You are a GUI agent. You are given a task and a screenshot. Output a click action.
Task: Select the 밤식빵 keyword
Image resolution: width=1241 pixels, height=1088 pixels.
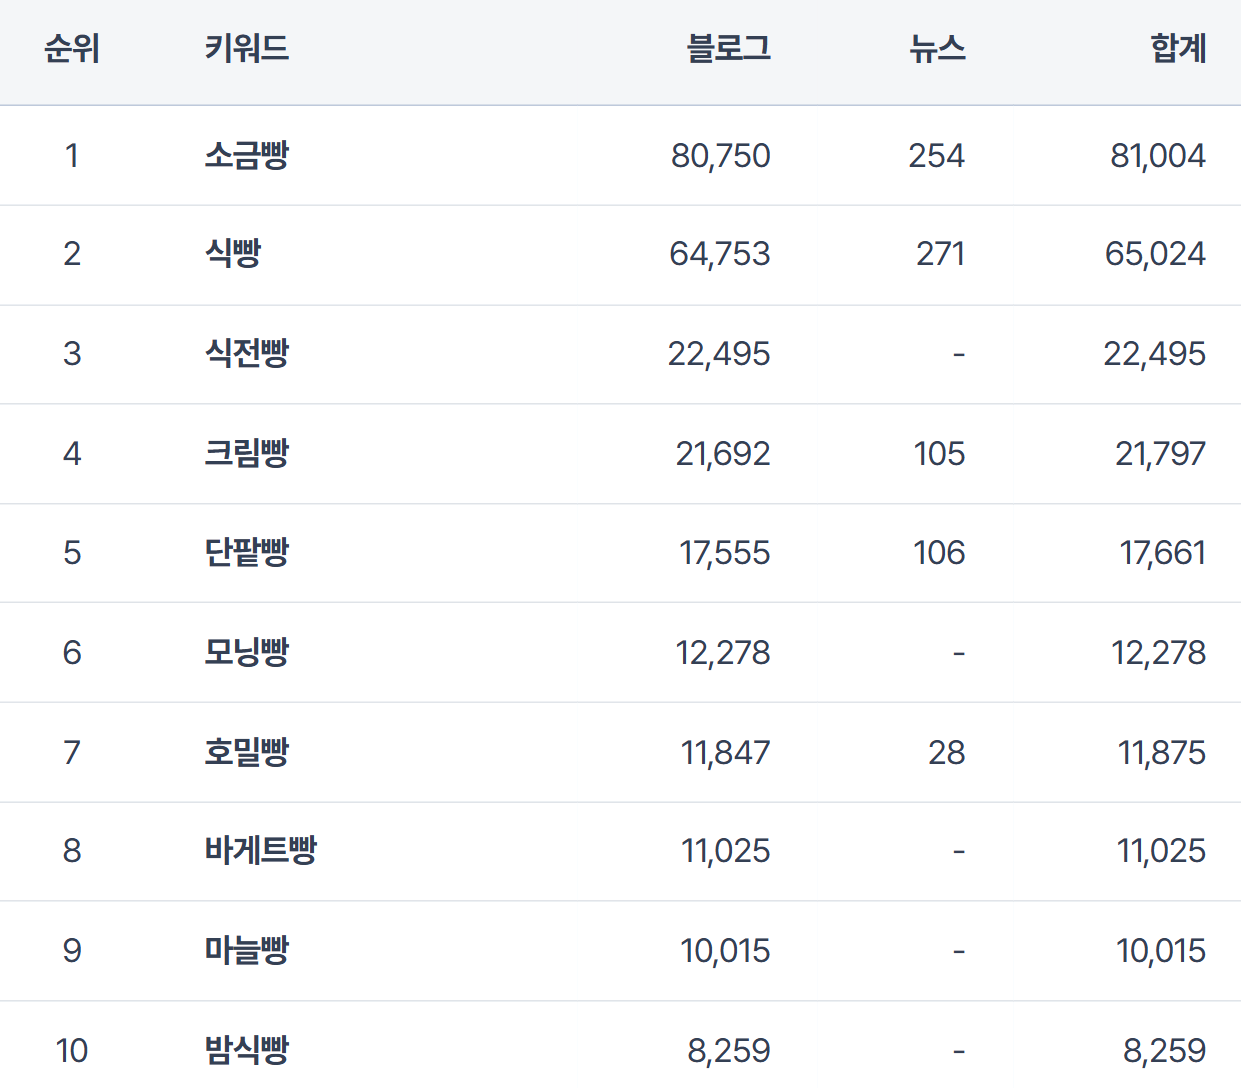pos(246,1050)
